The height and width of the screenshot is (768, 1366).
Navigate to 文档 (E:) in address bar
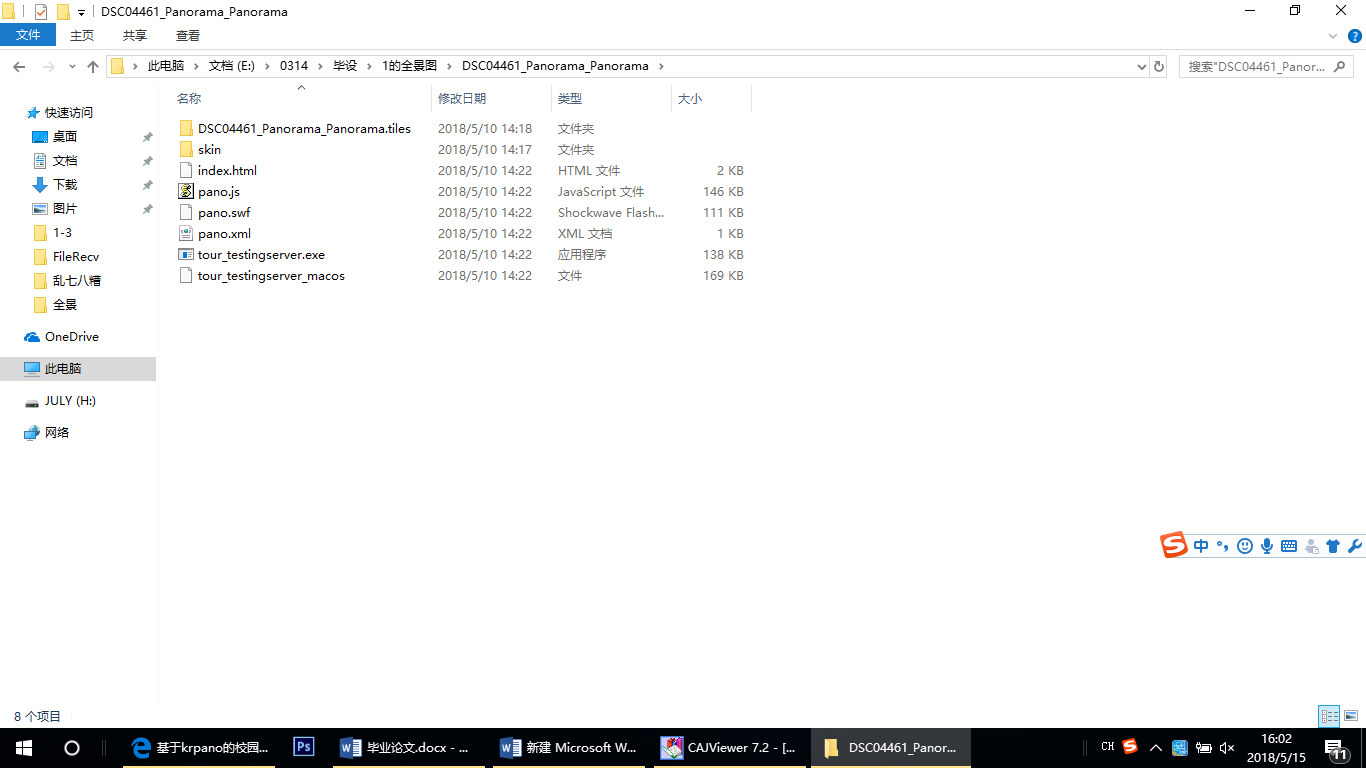pyautogui.click(x=232, y=66)
